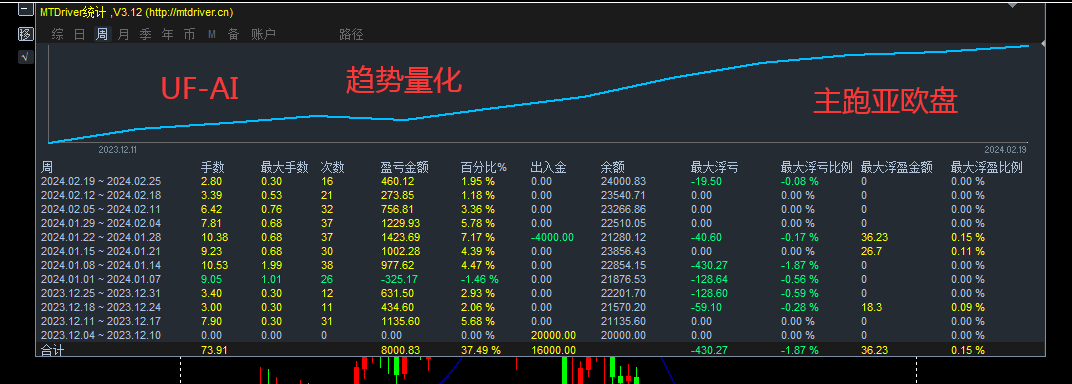Click the chart end date 2024.02.19

point(1006,149)
